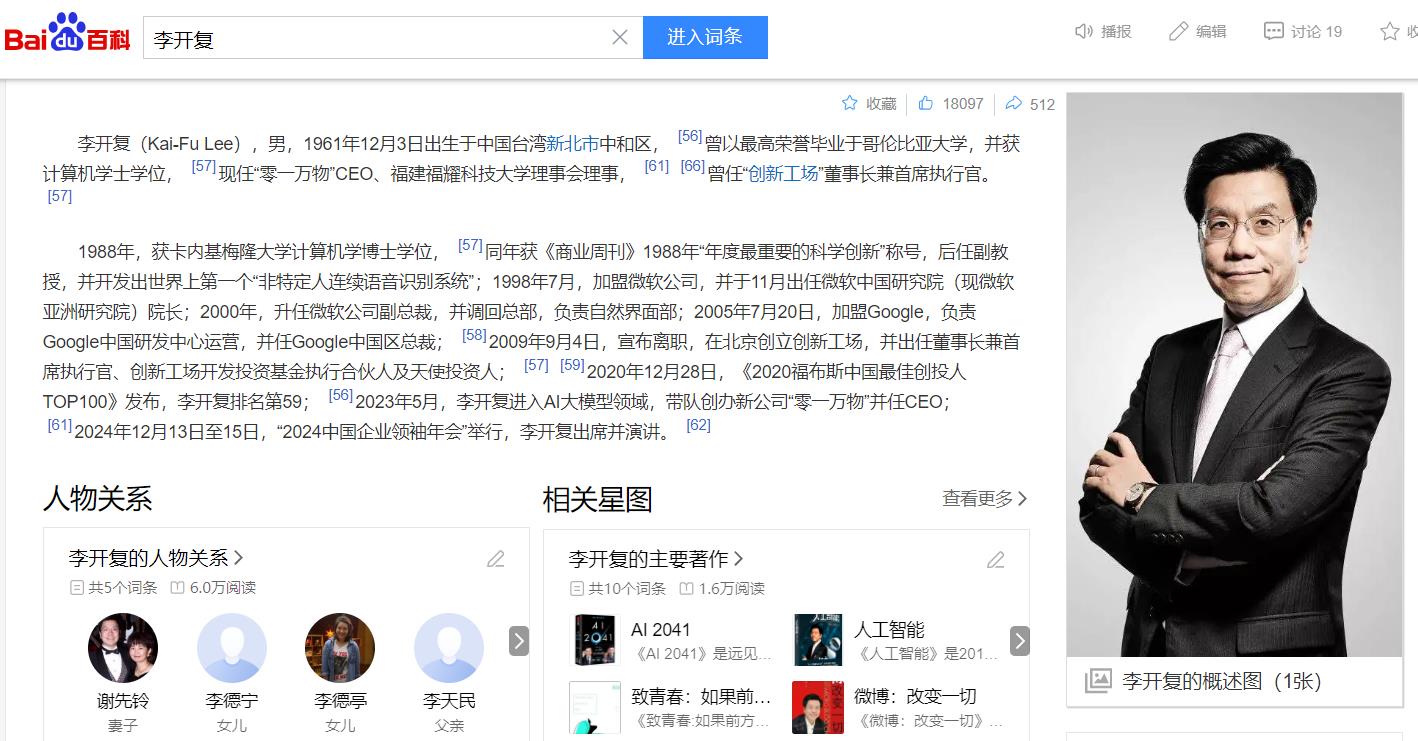Open citation reference [59]
This screenshot has width=1418, height=741.
[x=572, y=365]
